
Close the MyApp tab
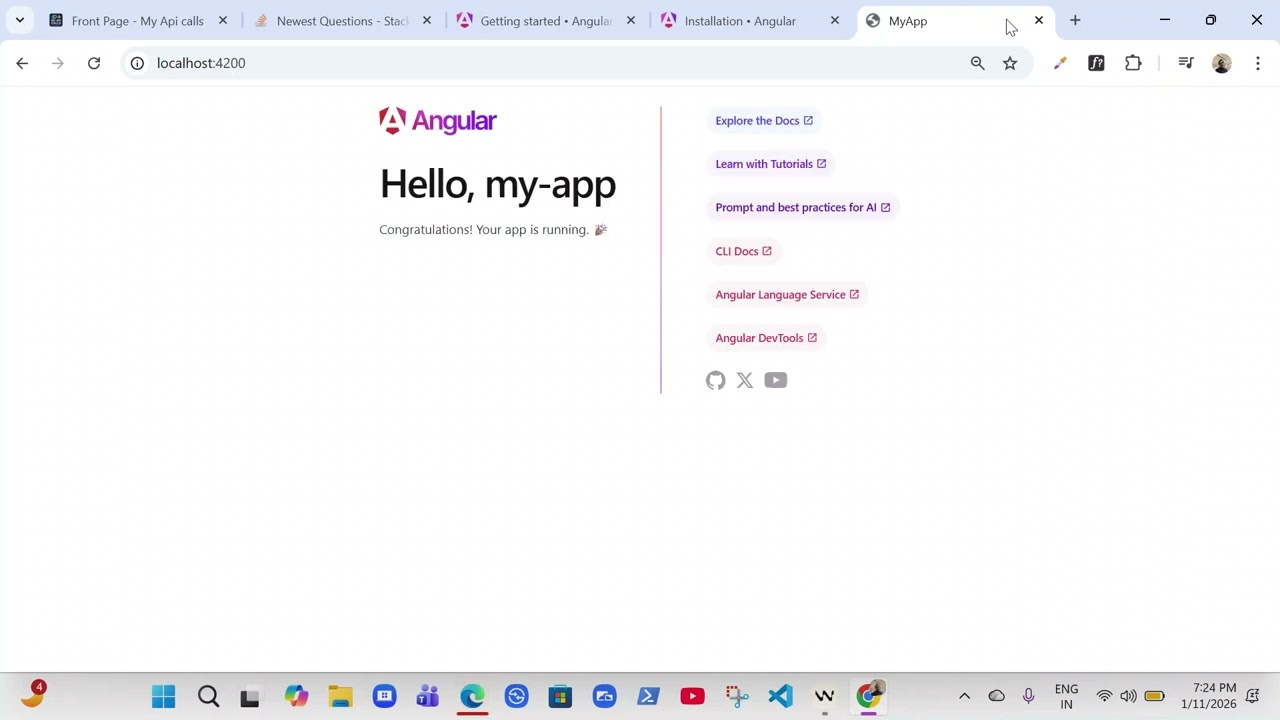(x=1039, y=20)
